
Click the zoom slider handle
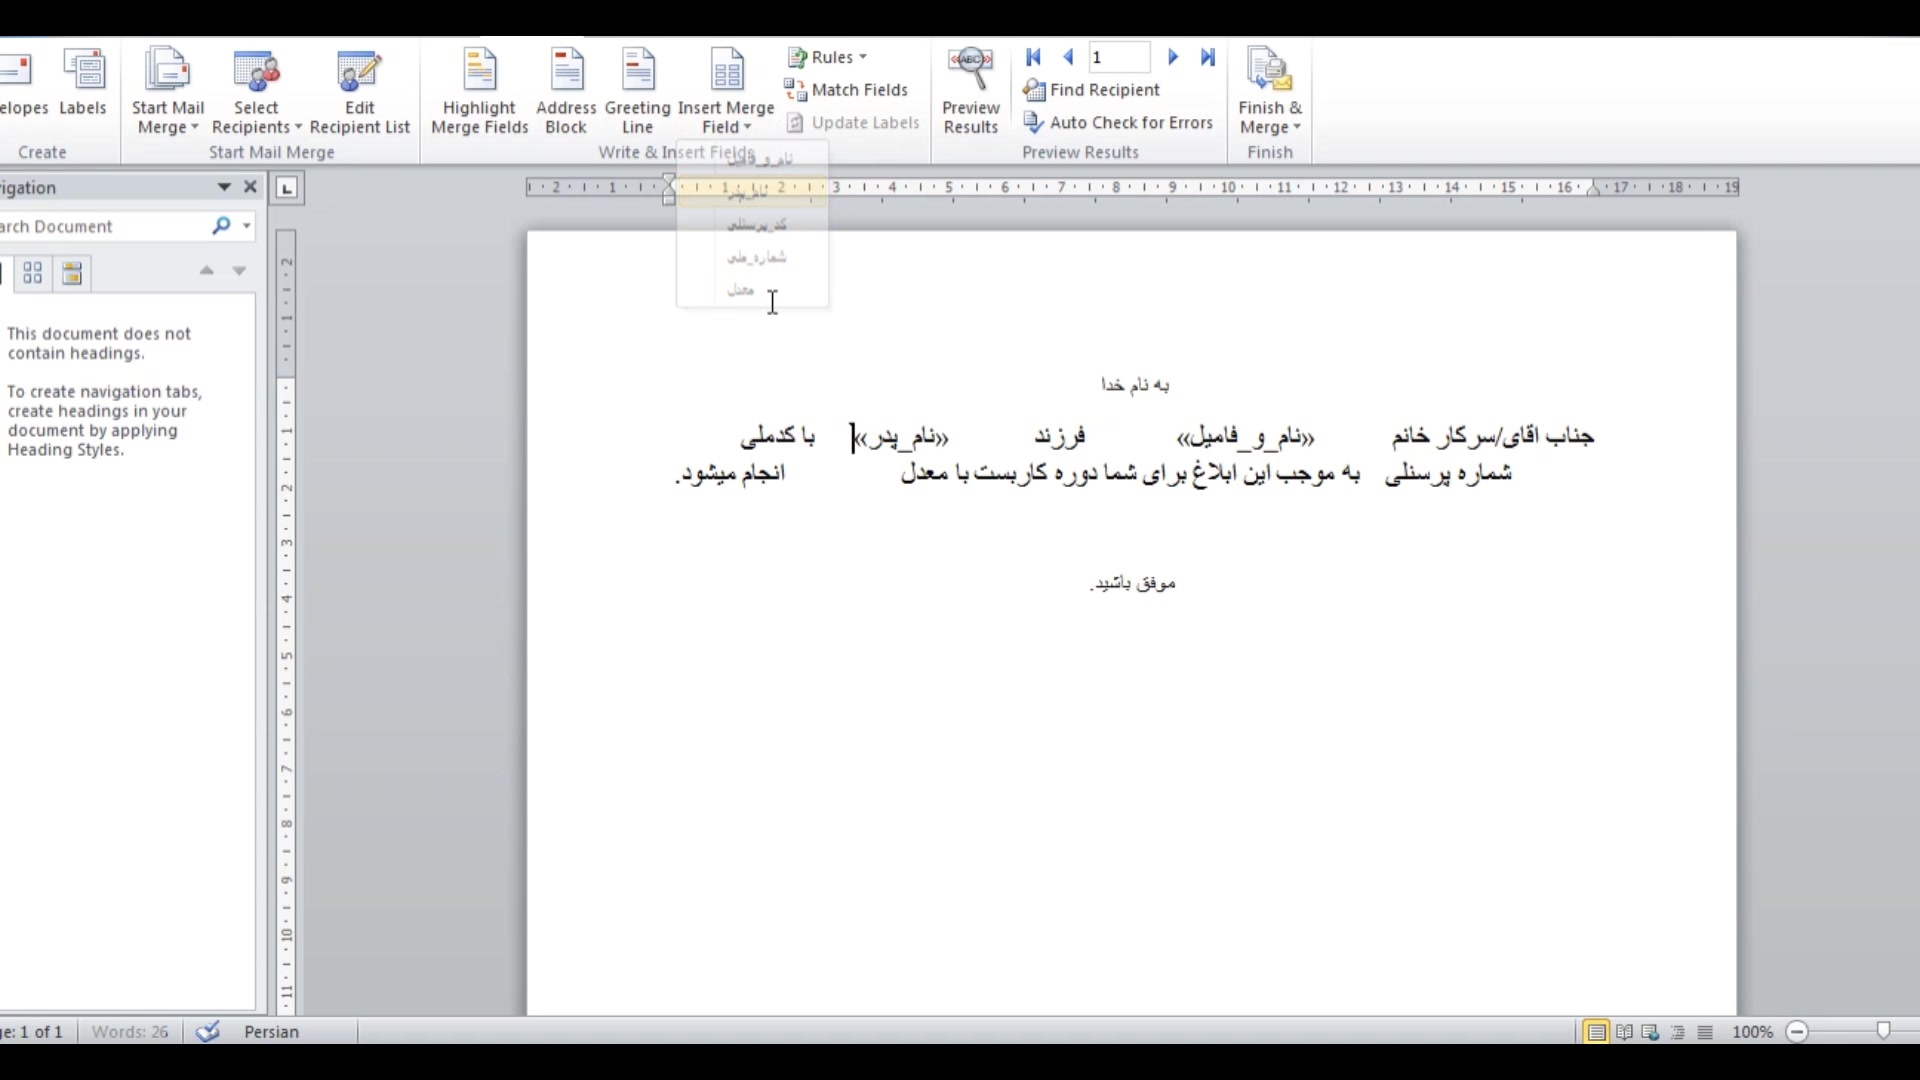[x=1884, y=1031]
